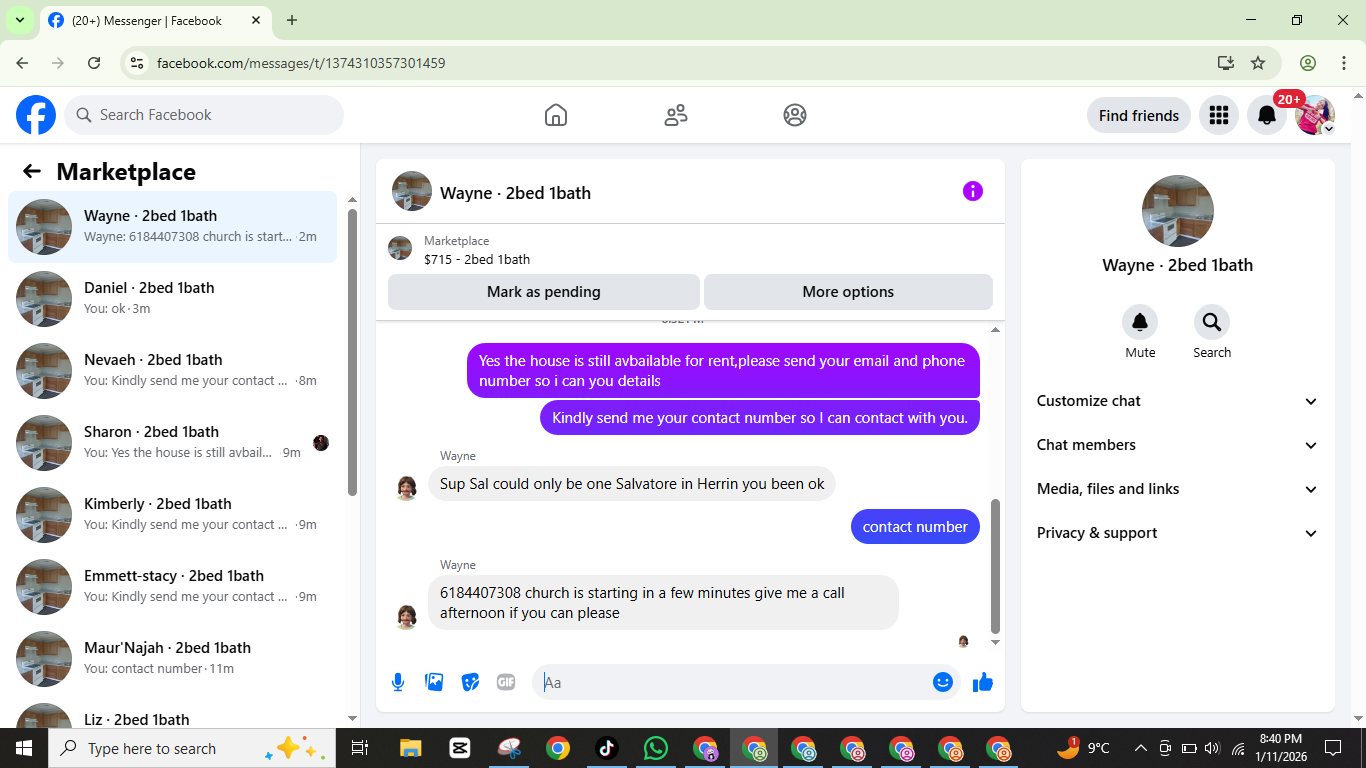Open the account profile picture menu
This screenshot has width=1366, height=768.
point(1315,115)
